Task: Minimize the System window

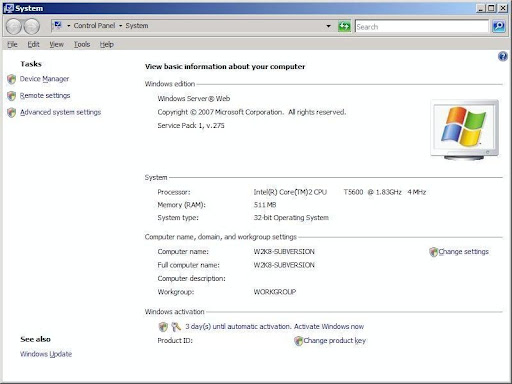Action: [480, 8]
